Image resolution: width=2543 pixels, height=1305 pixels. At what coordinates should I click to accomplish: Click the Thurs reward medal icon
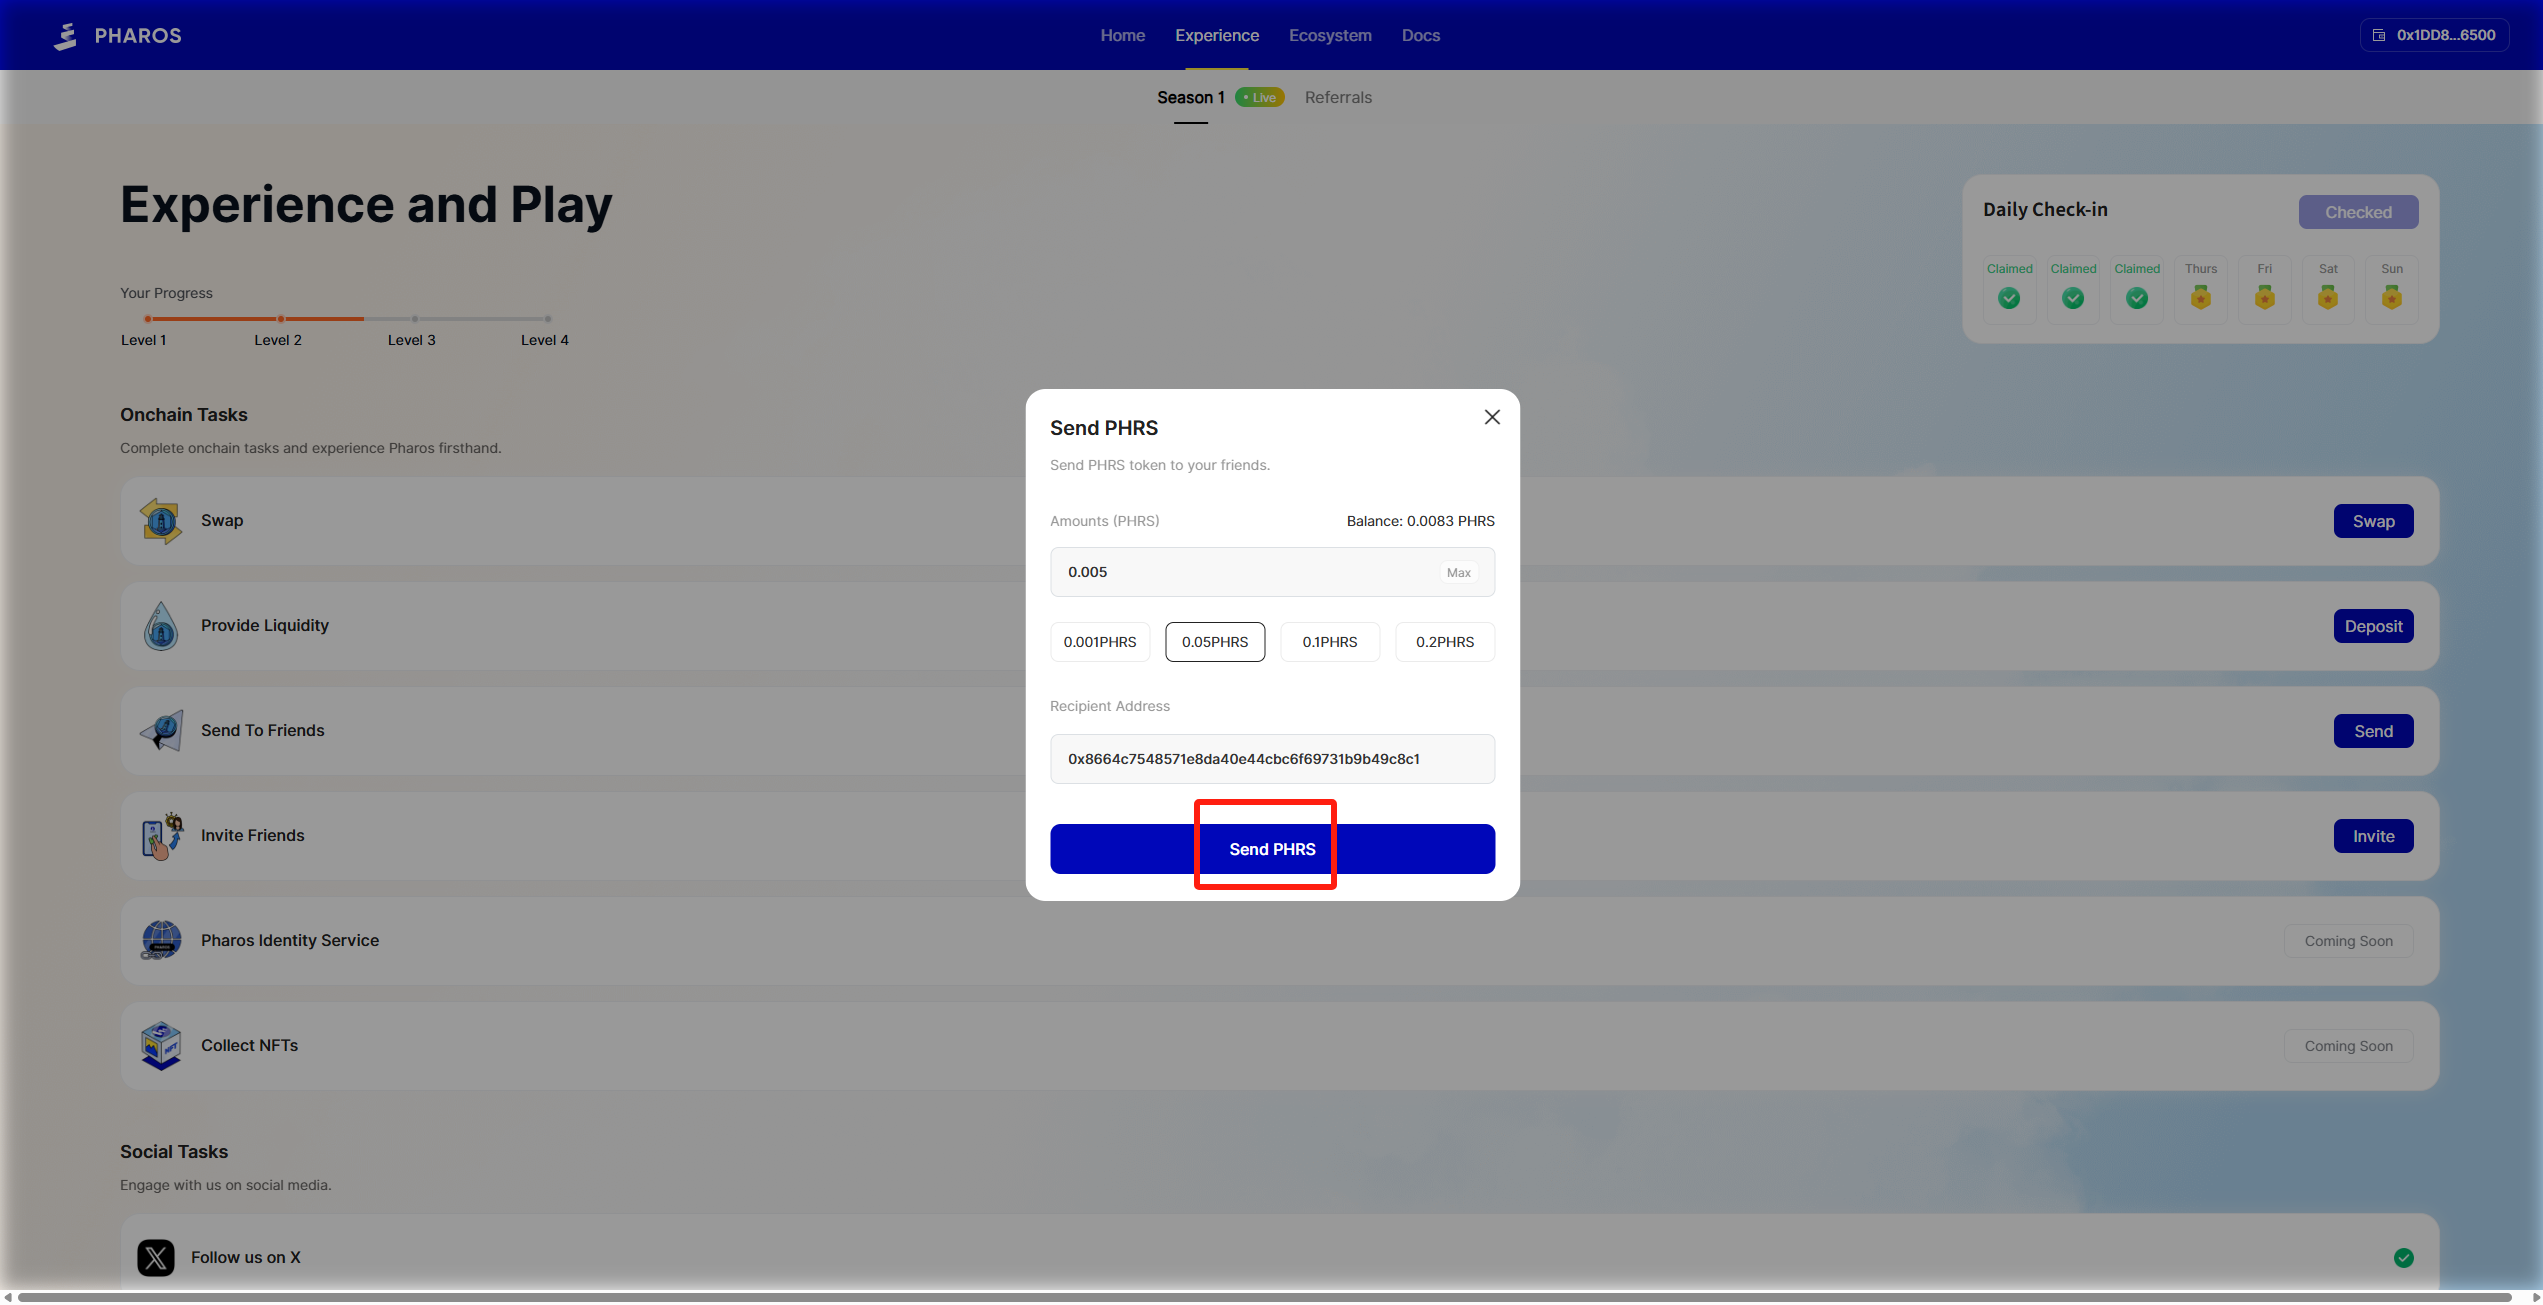(2201, 297)
